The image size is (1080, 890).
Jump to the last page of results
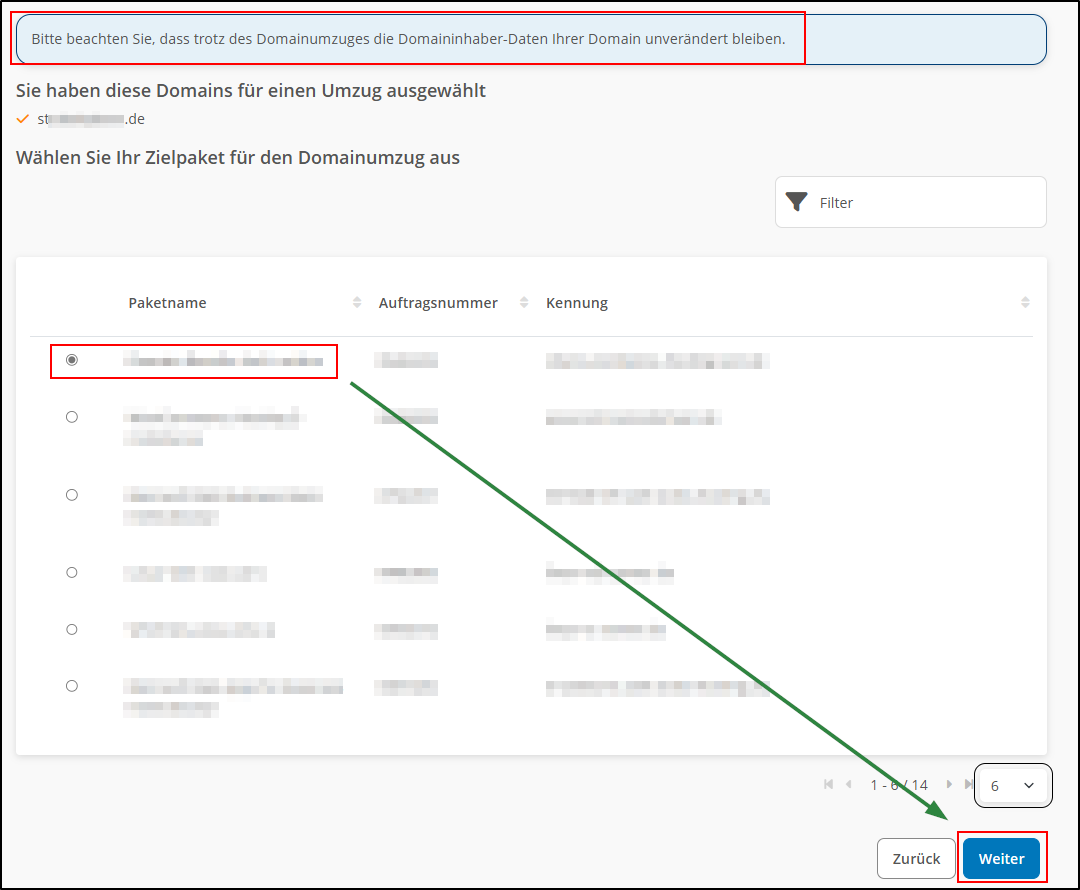969,785
